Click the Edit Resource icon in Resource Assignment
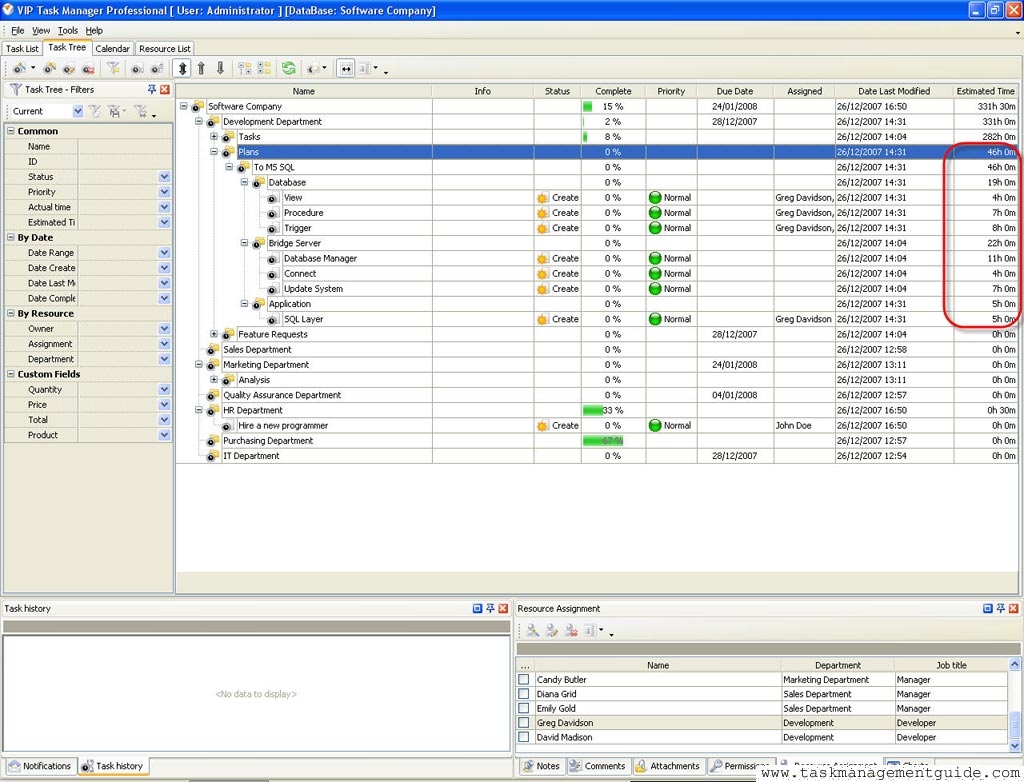 click(x=552, y=630)
